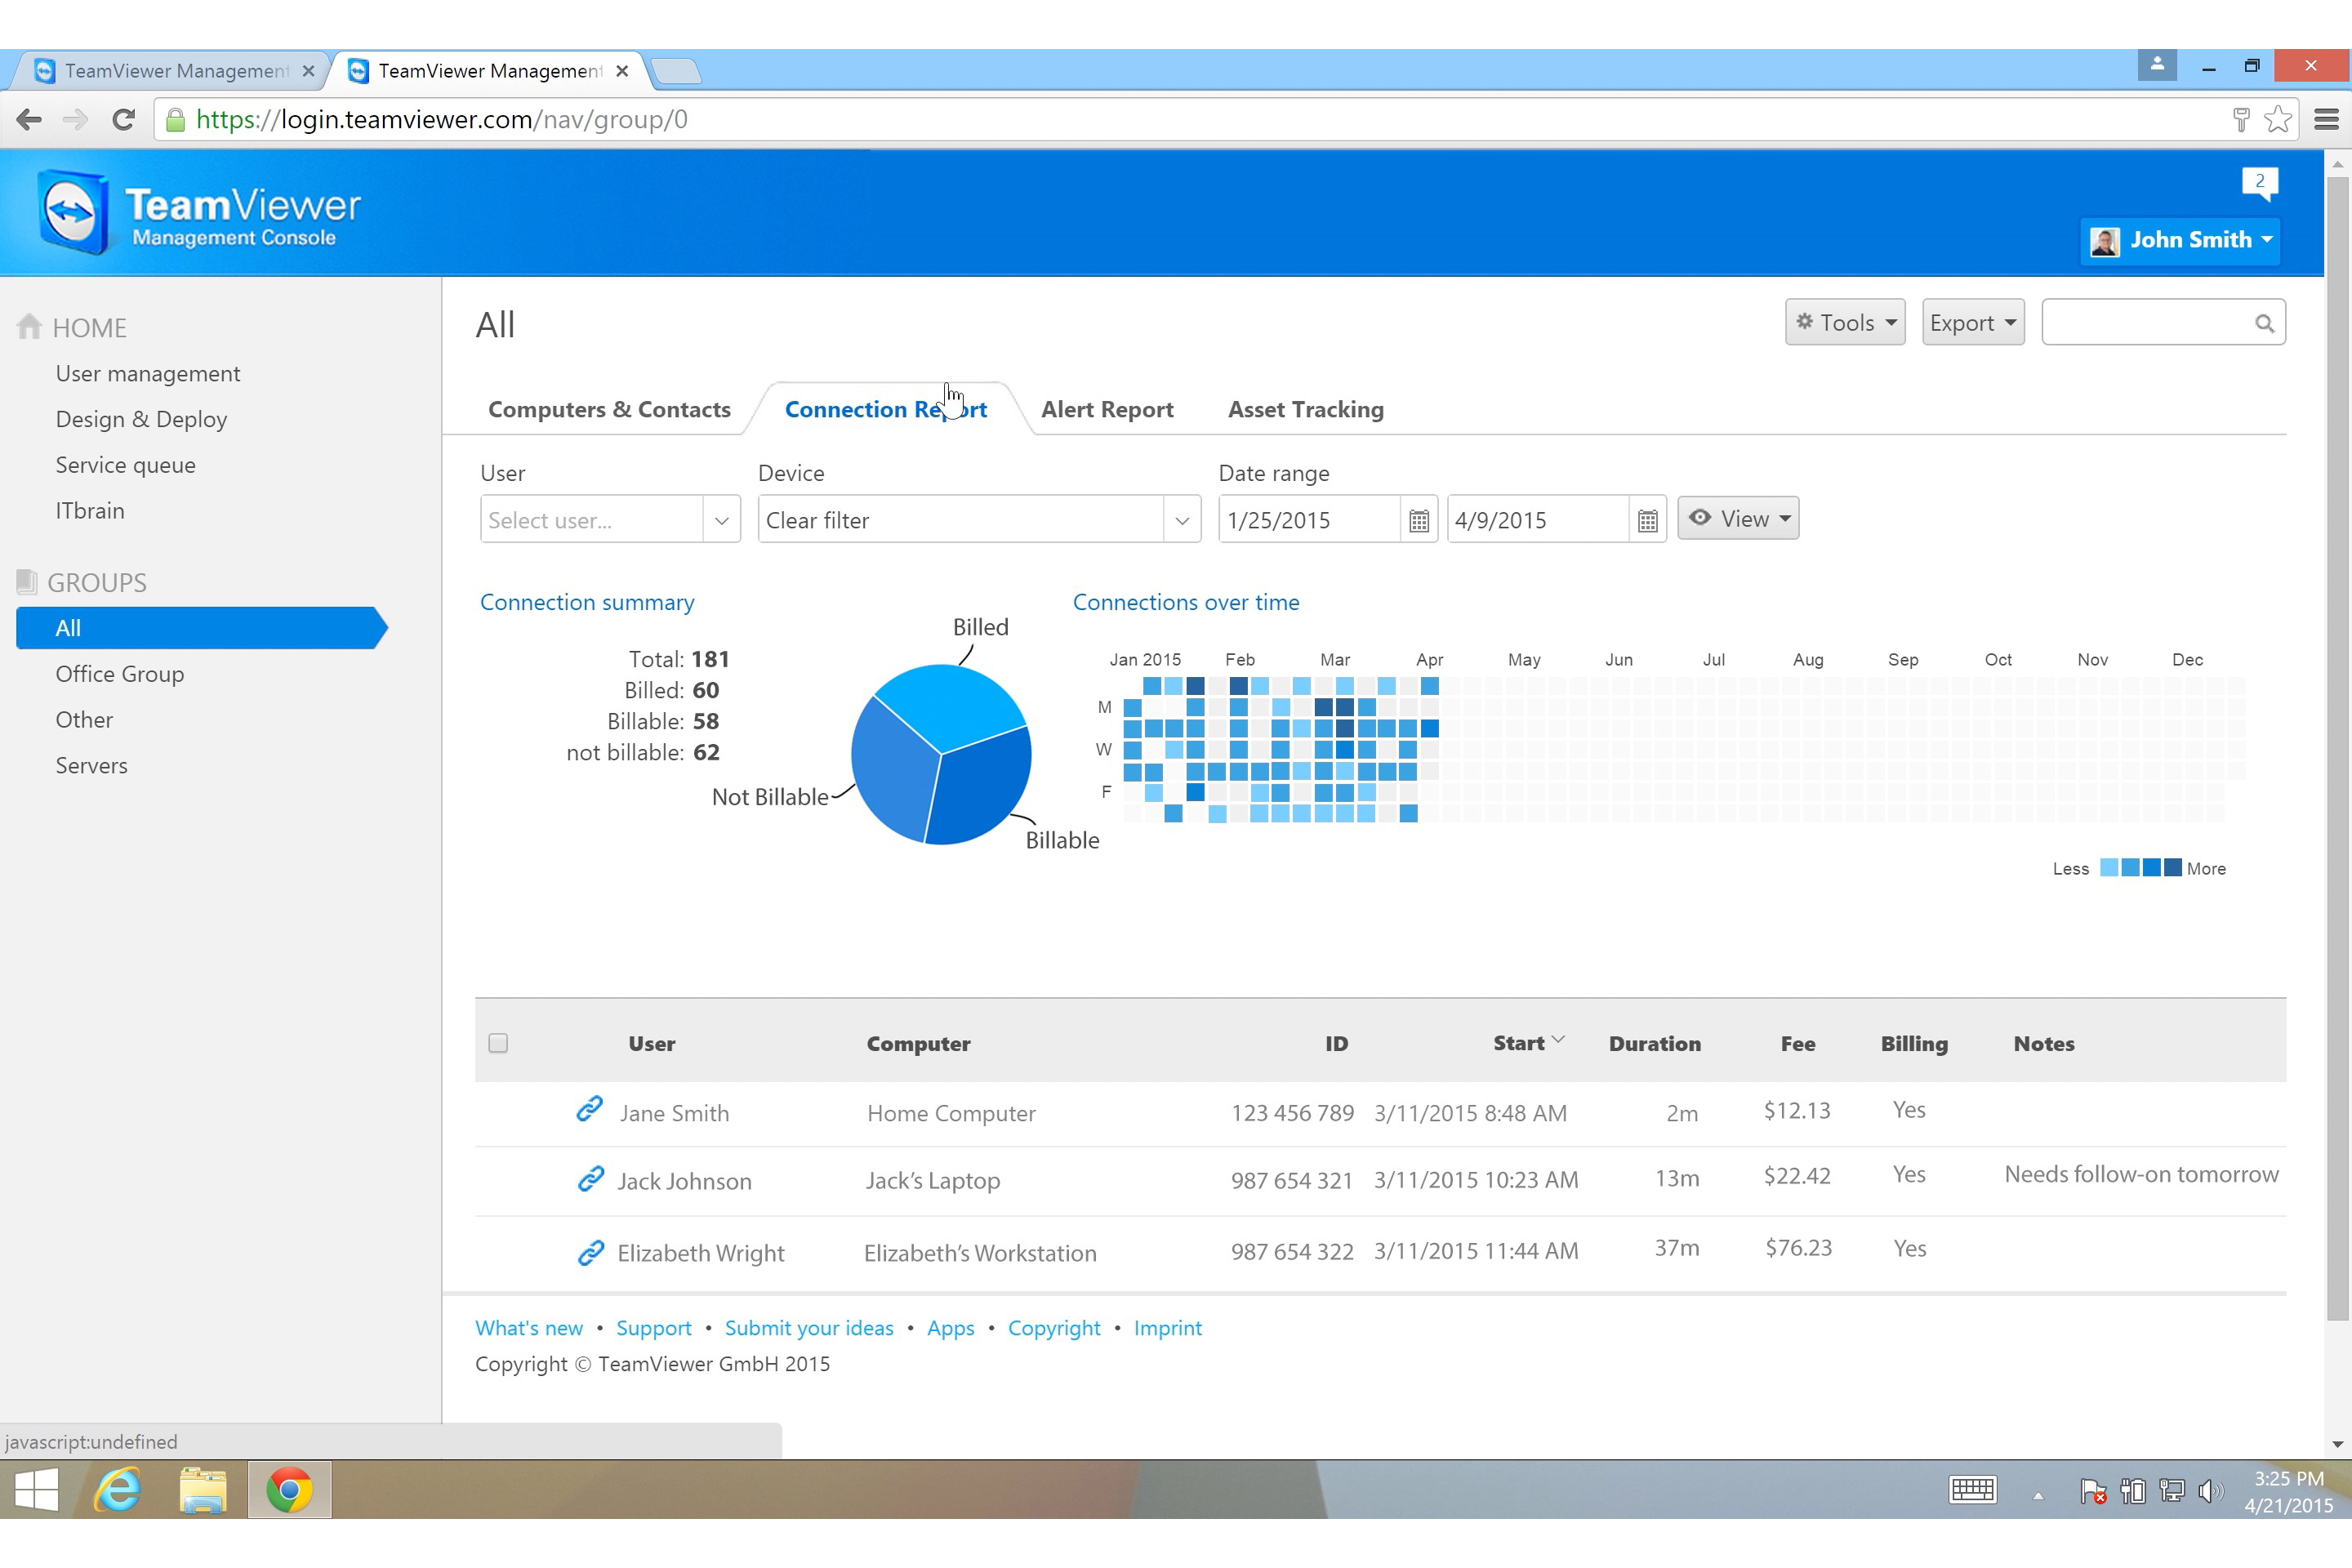This screenshot has width=2352, height=1568.
Task: Expand the Export dropdown
Action: coord(1972,323)
